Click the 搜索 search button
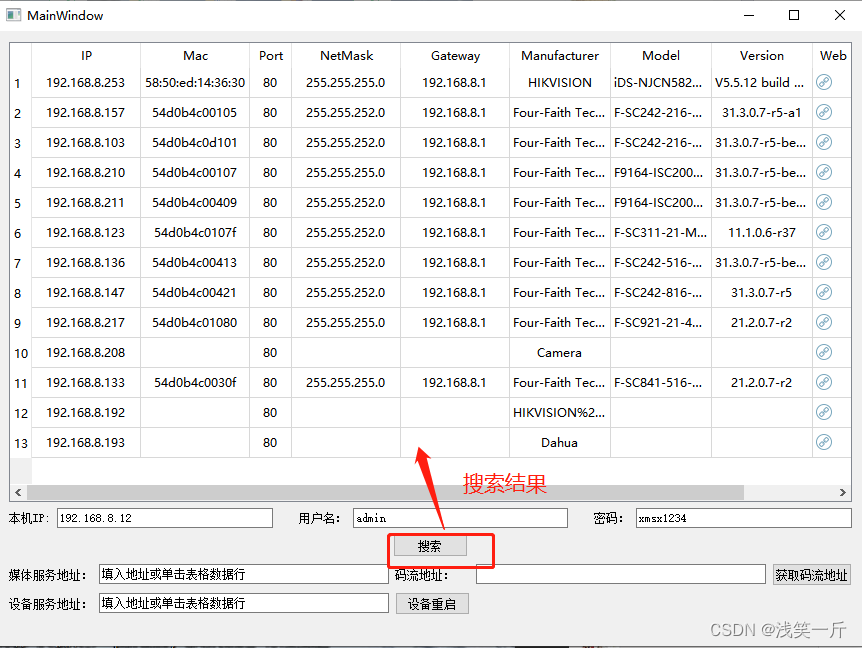The image size is (862, 648). tap(430, 546)
